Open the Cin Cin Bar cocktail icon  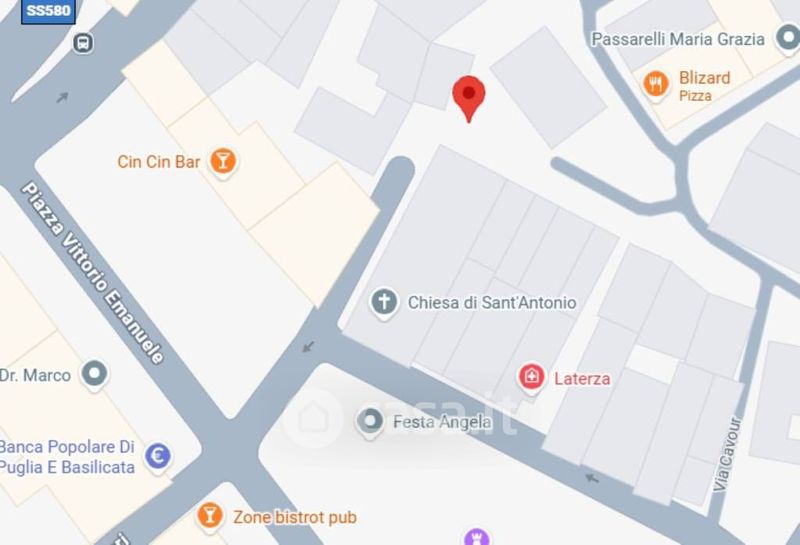[x=223, y=161]
